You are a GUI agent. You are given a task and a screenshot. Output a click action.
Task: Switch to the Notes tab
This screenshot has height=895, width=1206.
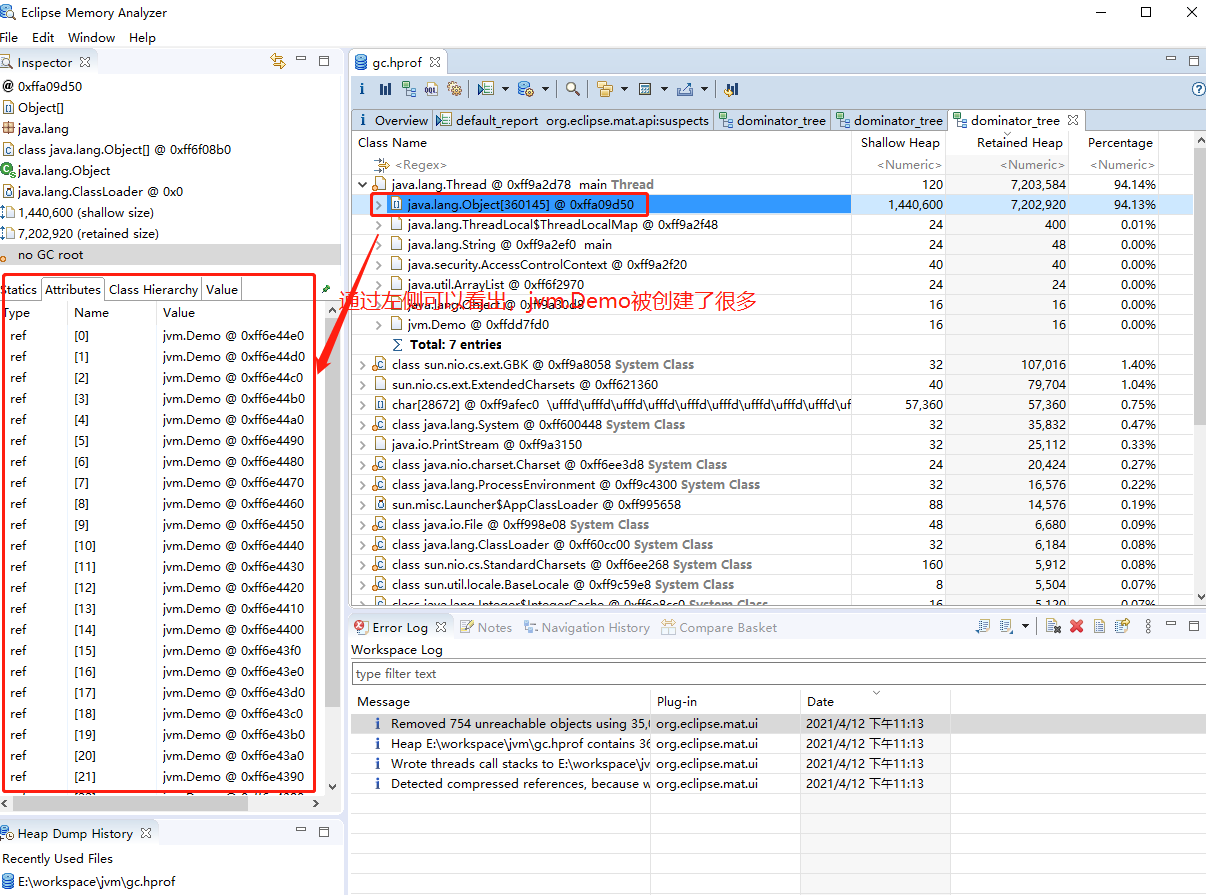486,627
